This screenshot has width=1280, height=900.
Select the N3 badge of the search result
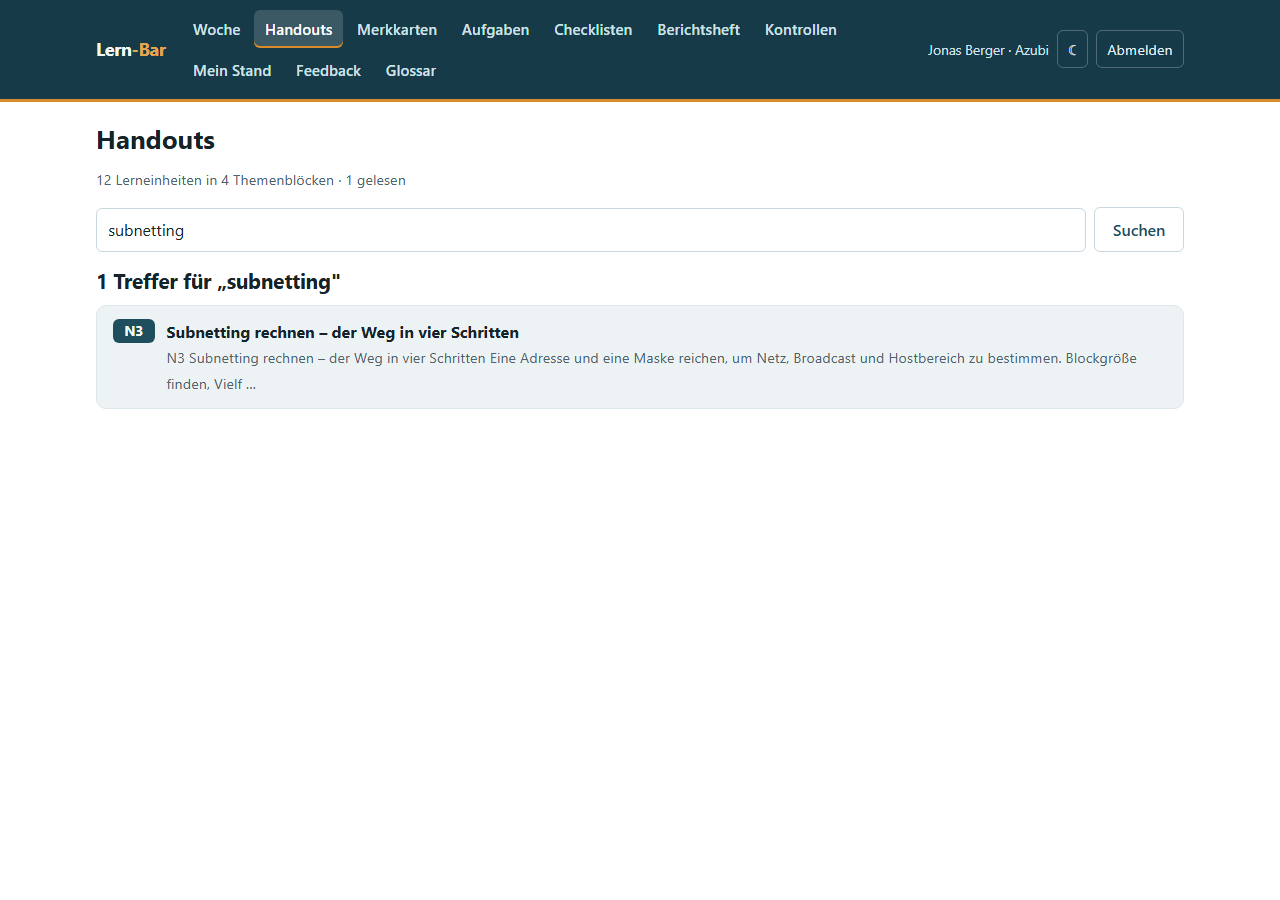134,331
